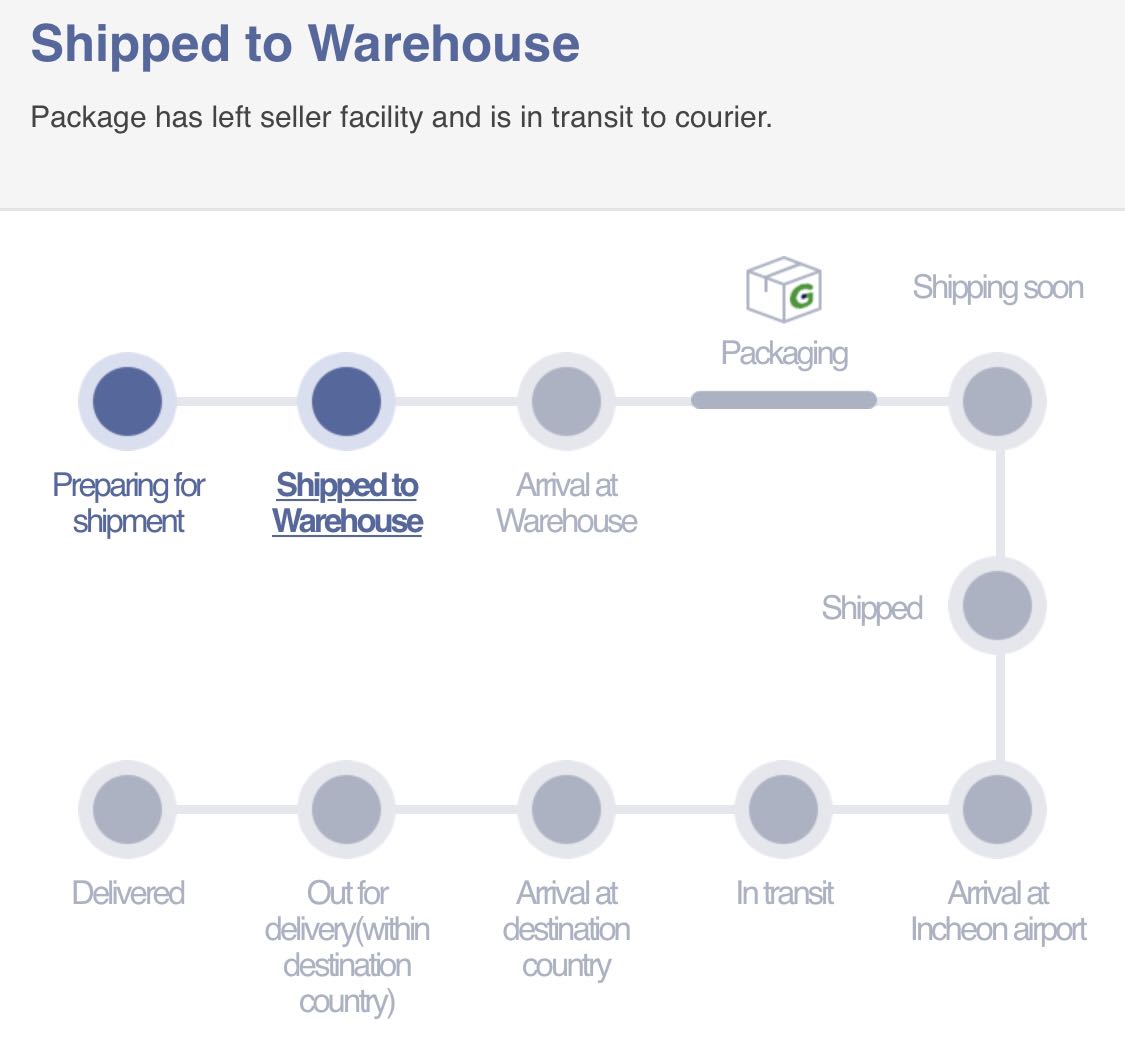Click the Arrival at Warehouse step circle
The image size is (1125, 1042).
[x=566, y=402]
